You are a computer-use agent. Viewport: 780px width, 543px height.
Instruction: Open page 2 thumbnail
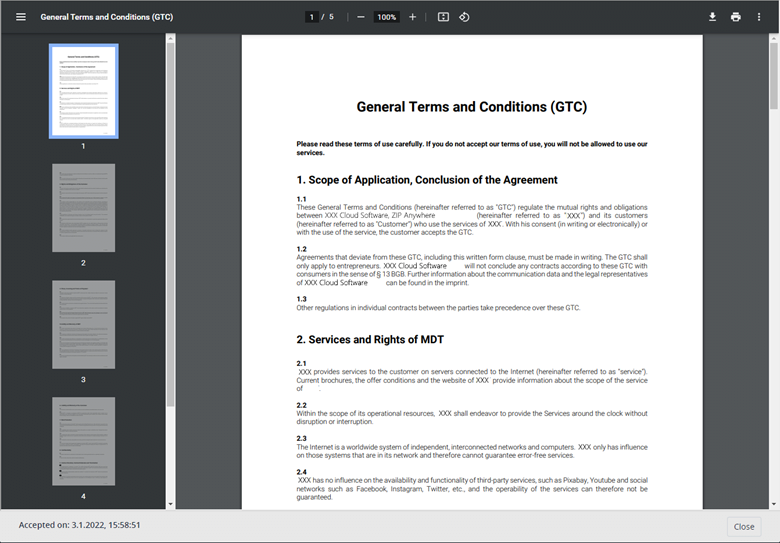(x=83, y=208)
